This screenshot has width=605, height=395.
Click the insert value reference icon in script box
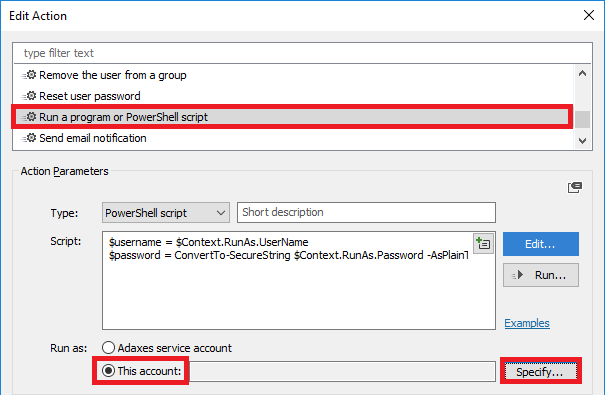(x=483, y=244)
